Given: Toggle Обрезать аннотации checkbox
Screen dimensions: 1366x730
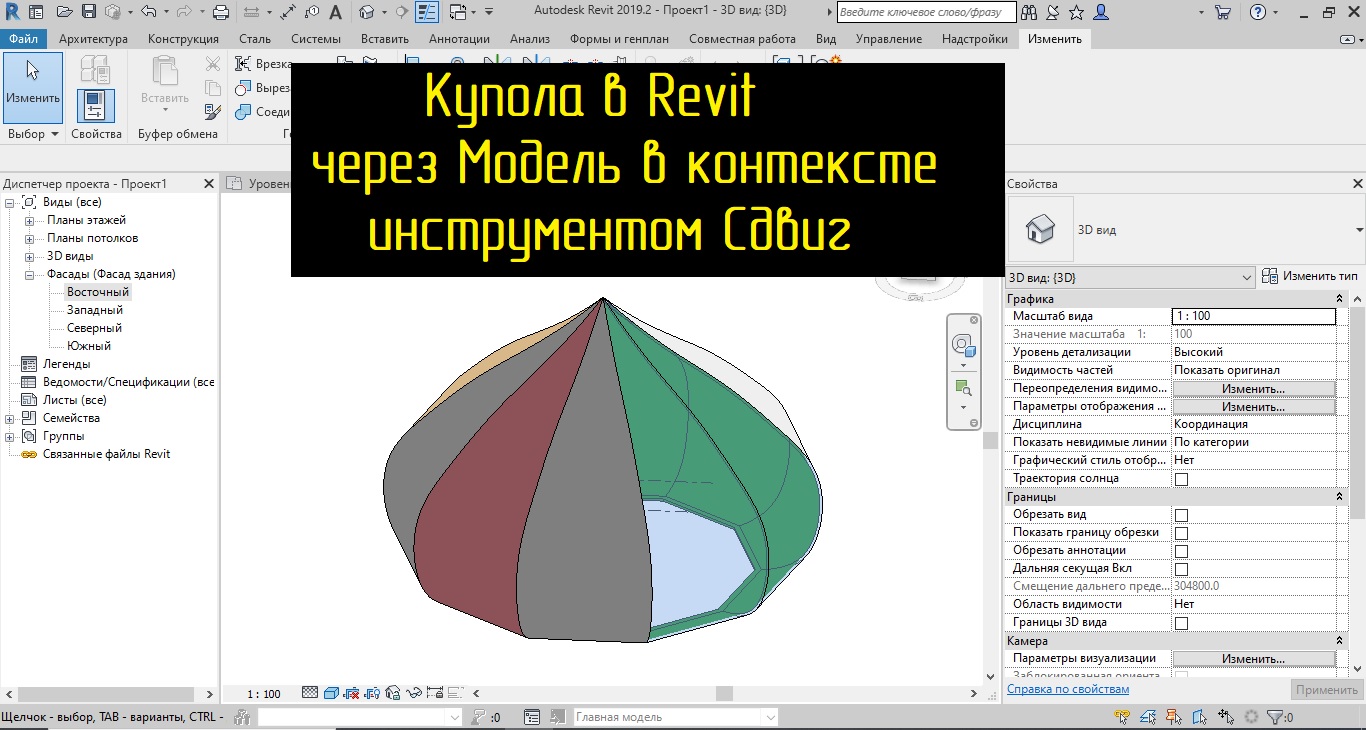Looking at the screenshot, I should [x=1181, y=551].
